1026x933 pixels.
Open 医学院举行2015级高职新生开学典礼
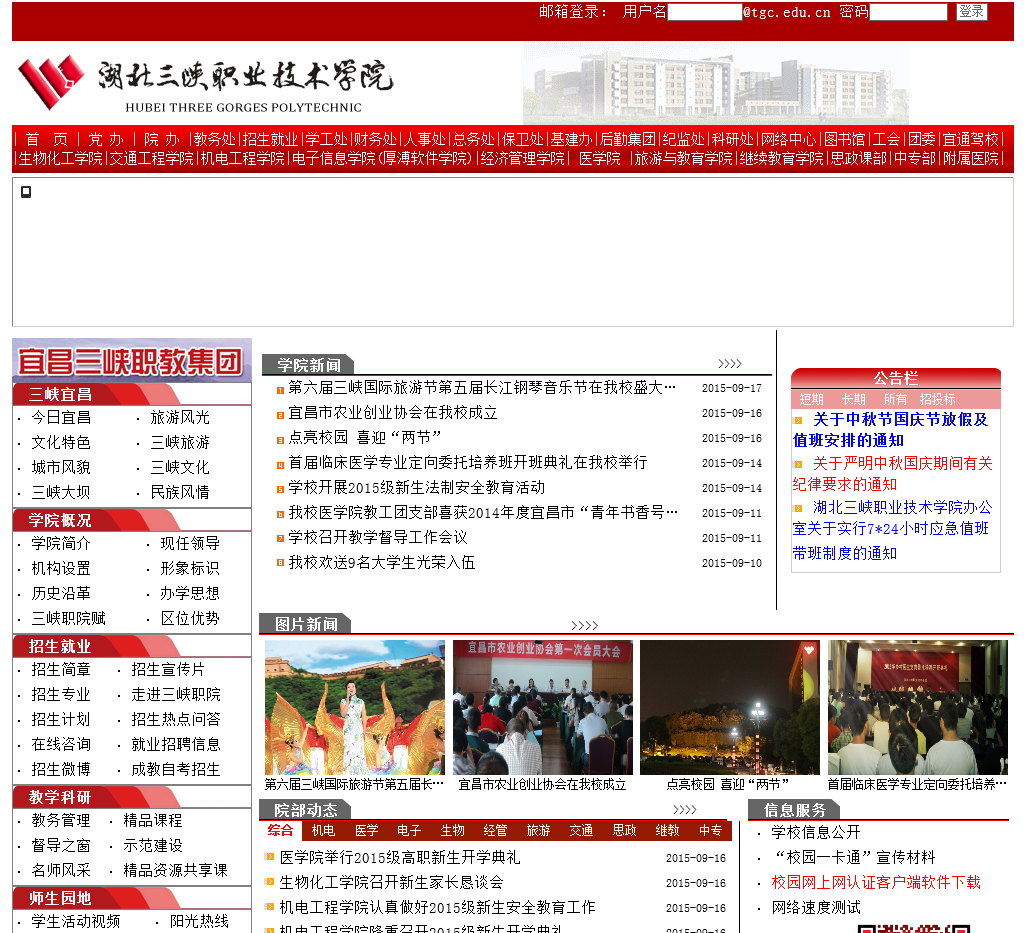[x=400, y=858]
